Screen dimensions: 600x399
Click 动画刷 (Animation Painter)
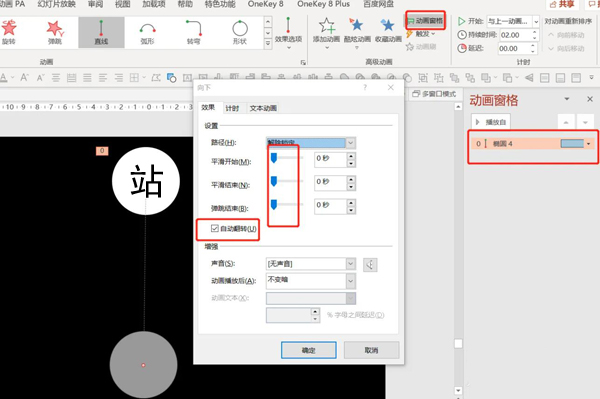click(x=421, y=47)
